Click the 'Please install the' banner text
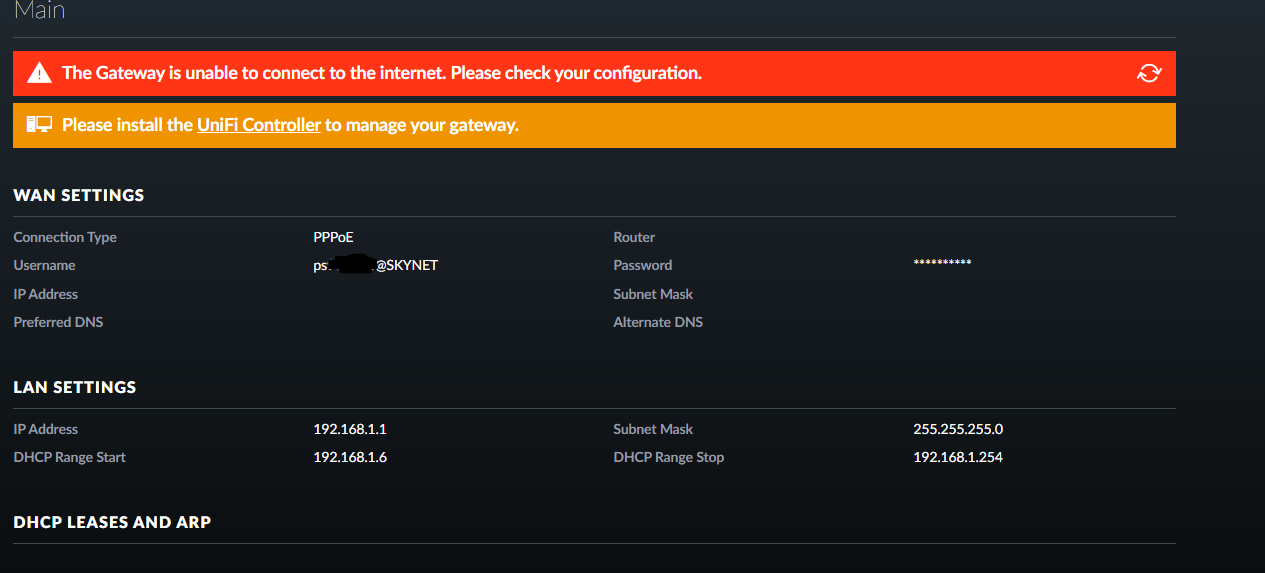1265x573 pixels. tap(127, 125)
